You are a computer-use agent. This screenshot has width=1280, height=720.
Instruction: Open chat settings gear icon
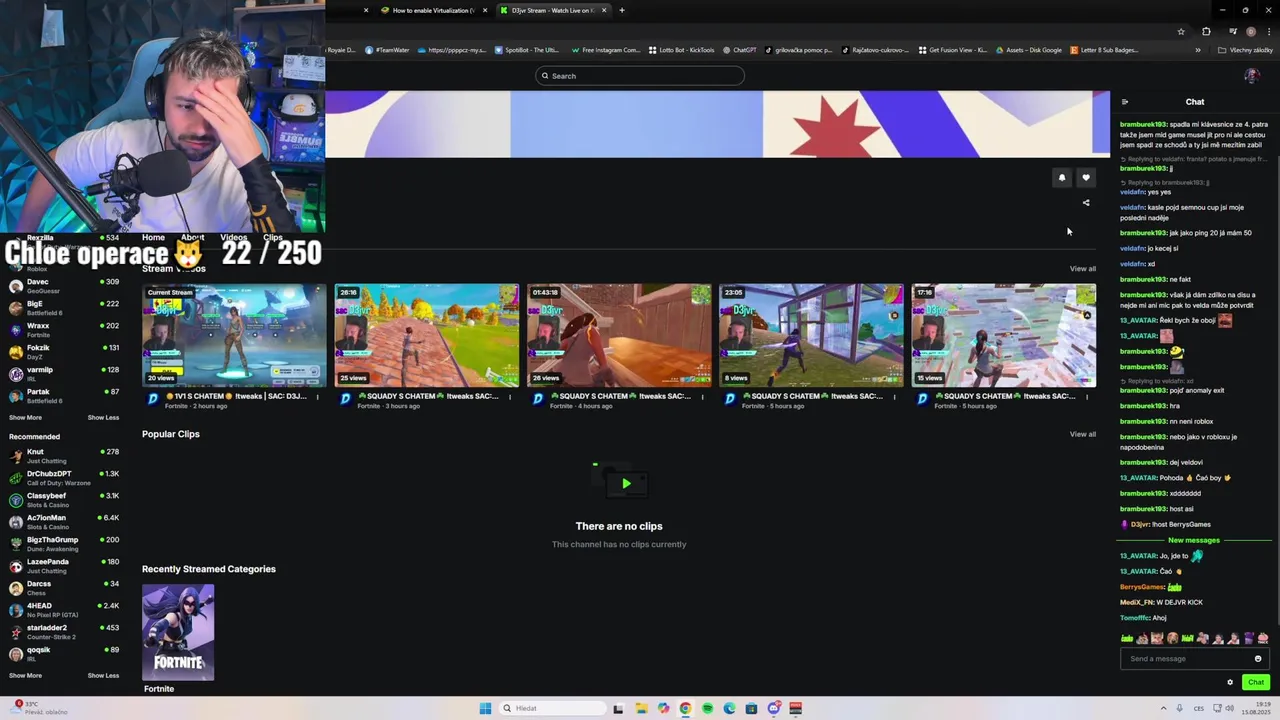coord(1230,682)
